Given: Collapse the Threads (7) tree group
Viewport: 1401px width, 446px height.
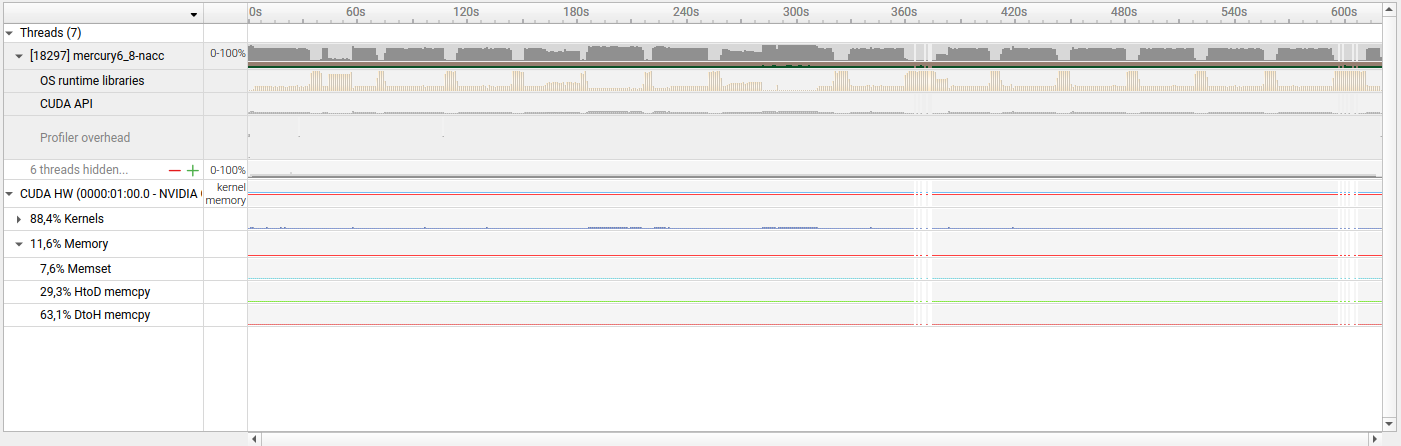Looking at the screenshot, I should (10, 33).
